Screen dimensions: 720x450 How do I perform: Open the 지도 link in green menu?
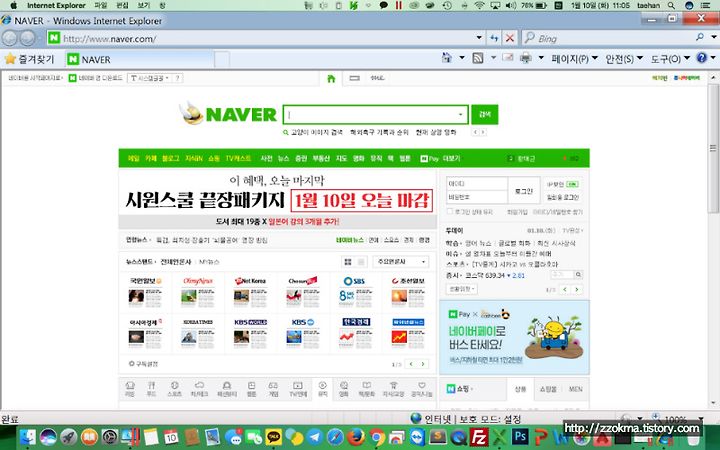point(341,158)
